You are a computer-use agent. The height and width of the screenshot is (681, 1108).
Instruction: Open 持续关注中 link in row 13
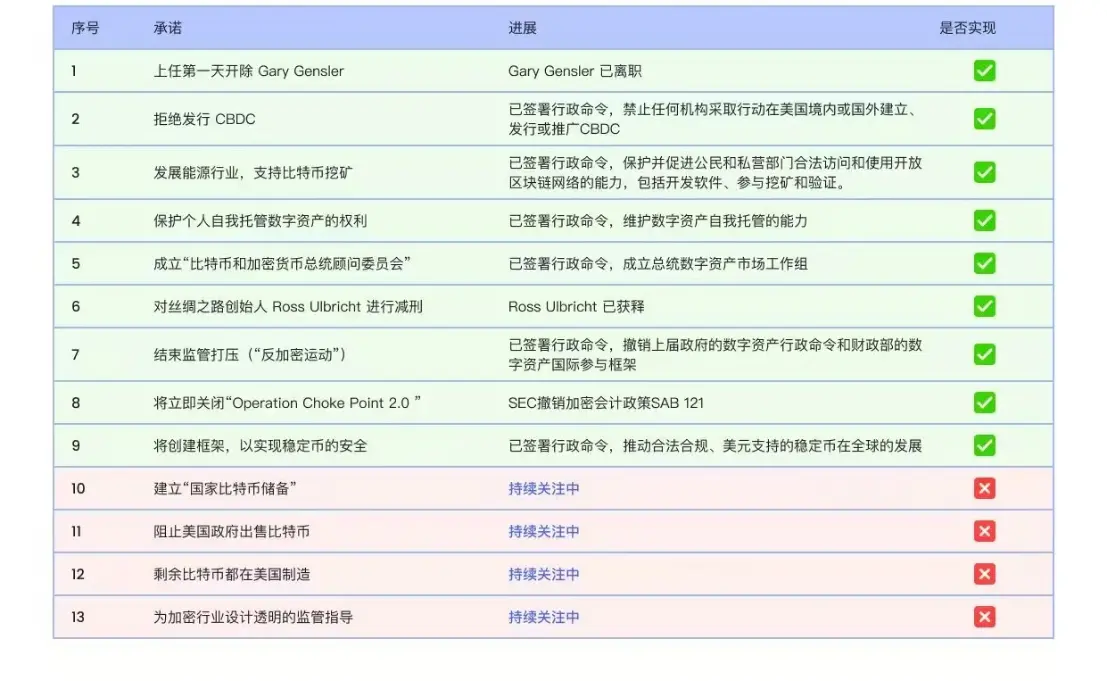click(x=543, y=617)
